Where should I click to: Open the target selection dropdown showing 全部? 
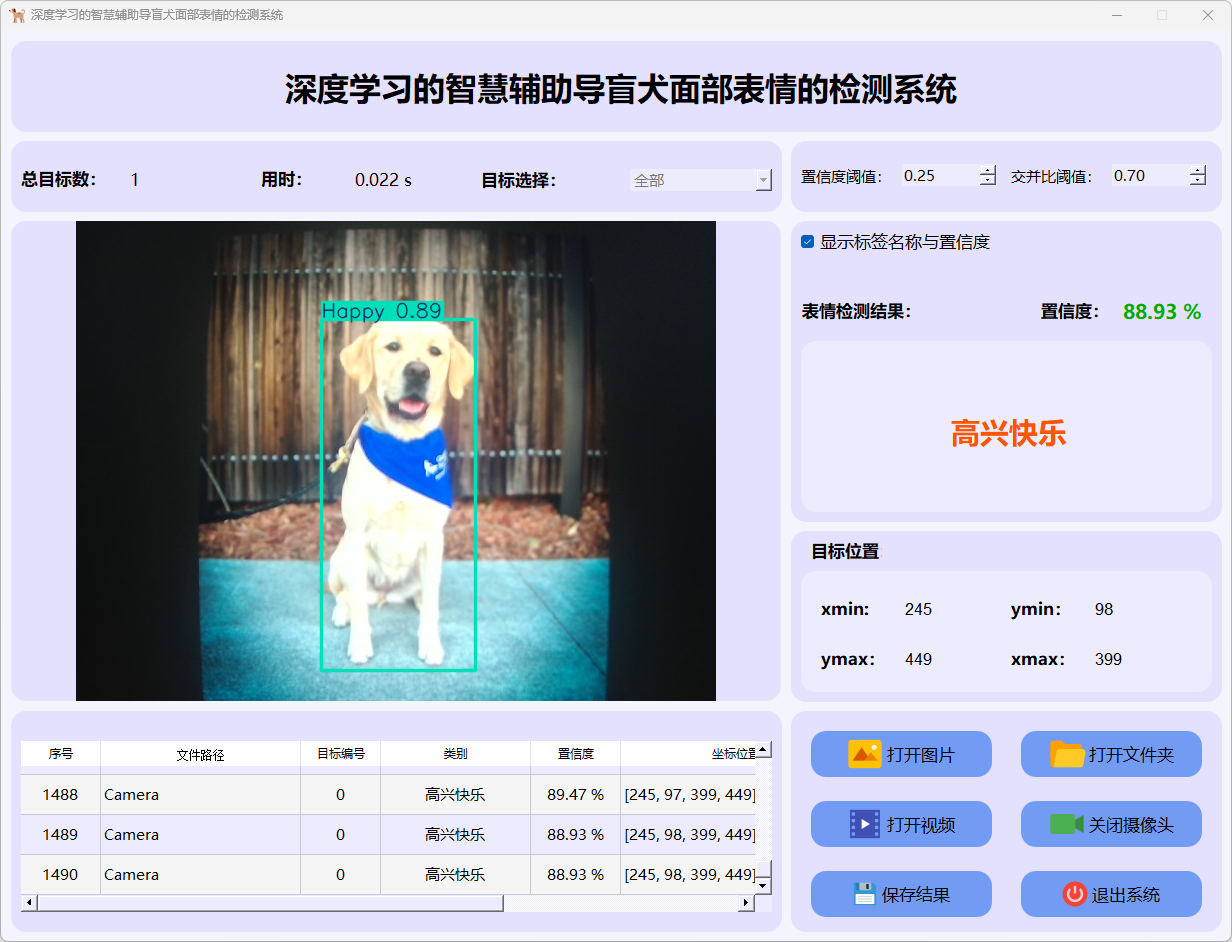coord(700,180)
